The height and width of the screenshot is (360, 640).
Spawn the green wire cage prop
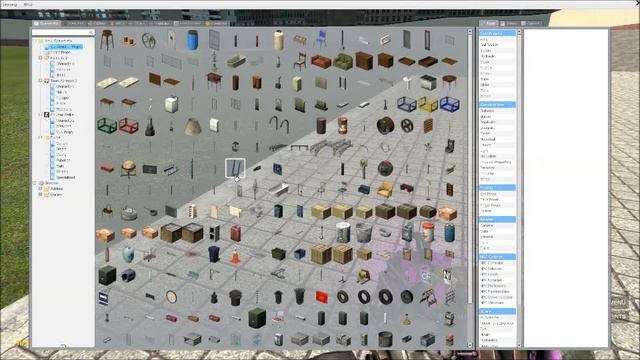pos(107,125)
